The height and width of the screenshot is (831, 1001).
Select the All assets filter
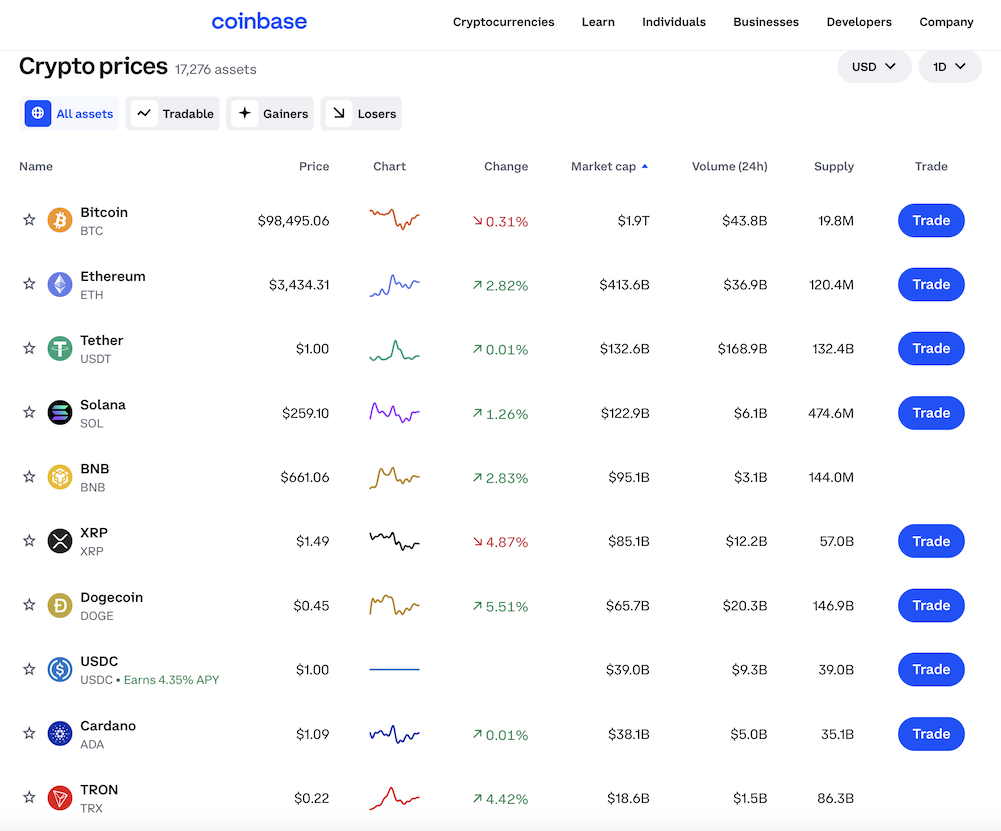[69, 114]
